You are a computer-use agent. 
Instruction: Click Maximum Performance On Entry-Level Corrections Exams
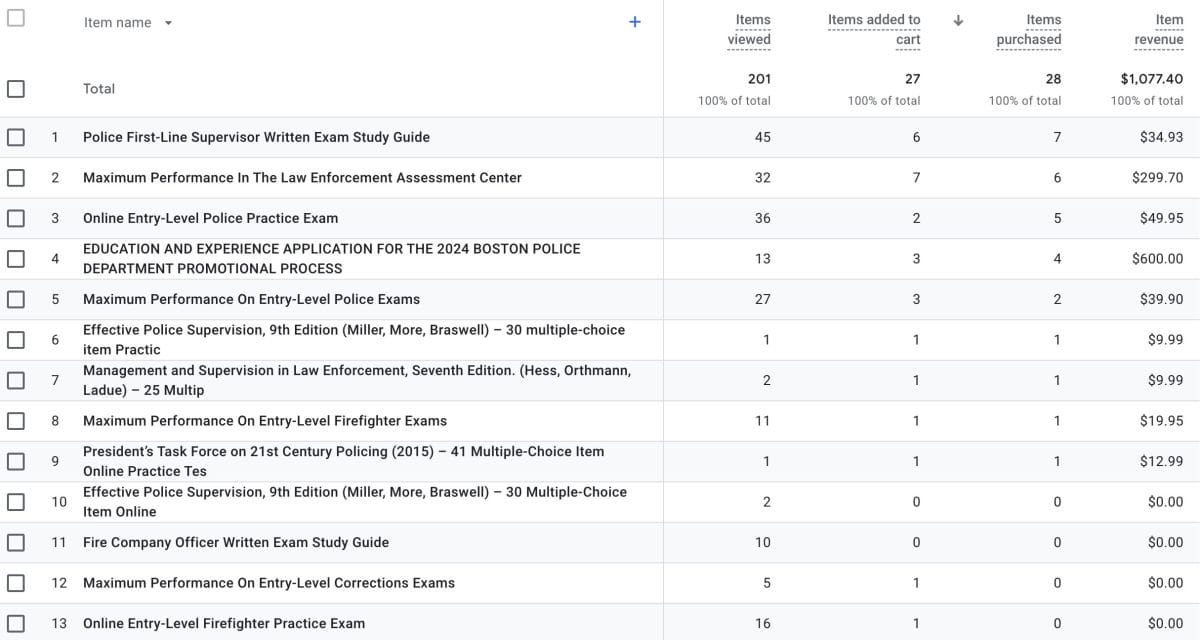[x=268, y=583]
